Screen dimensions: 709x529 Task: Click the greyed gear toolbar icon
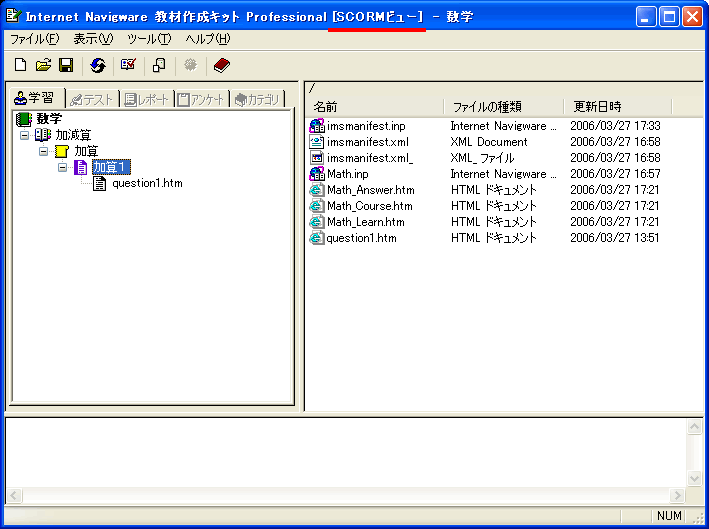(190, 65)
